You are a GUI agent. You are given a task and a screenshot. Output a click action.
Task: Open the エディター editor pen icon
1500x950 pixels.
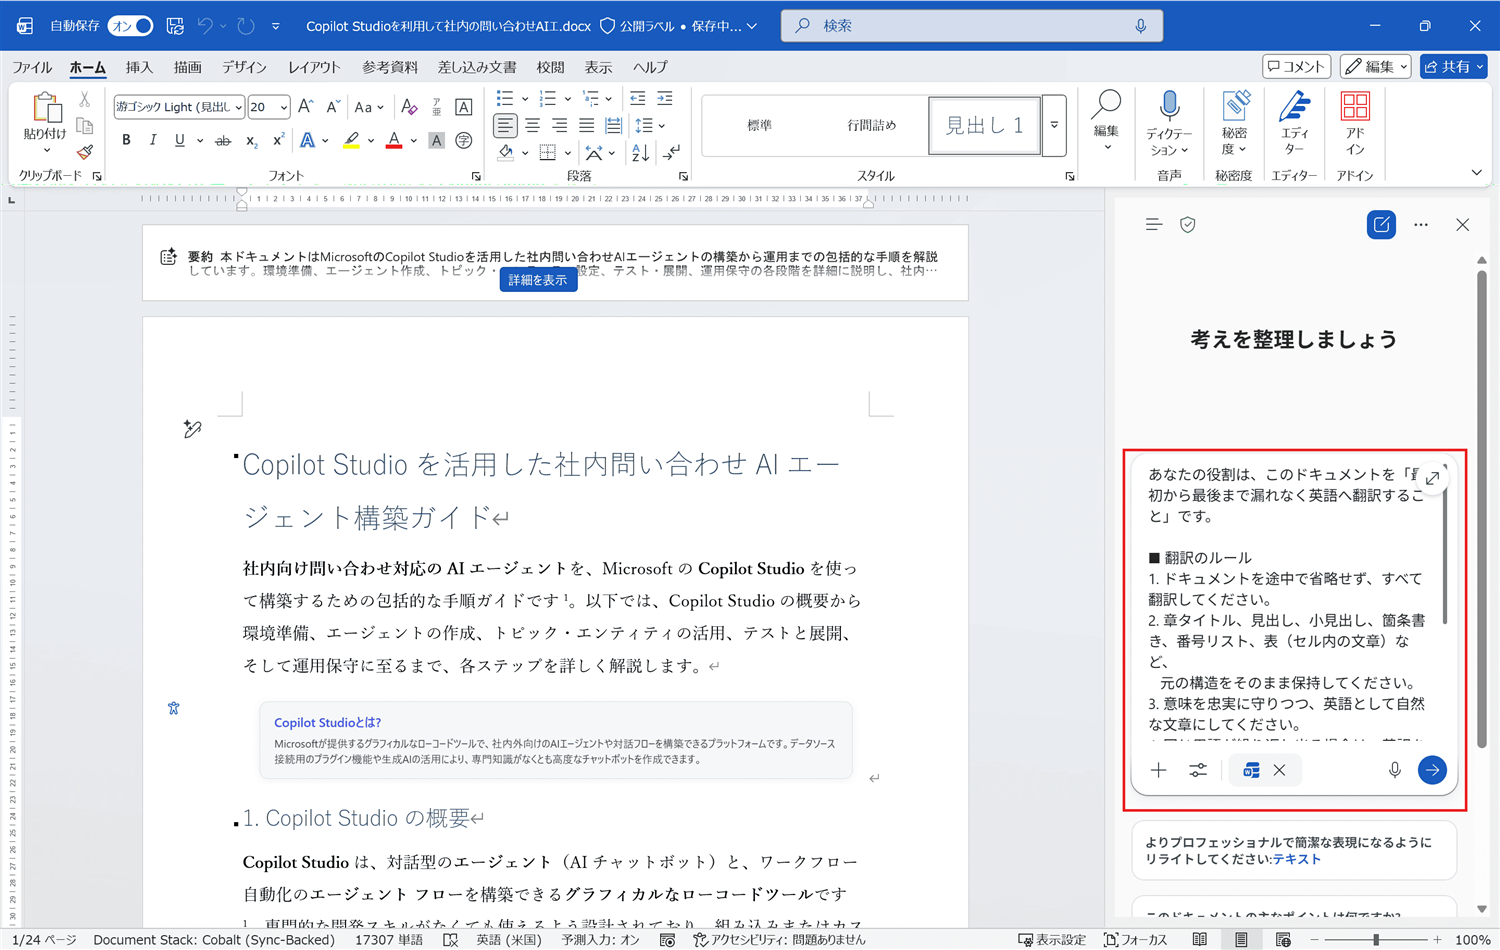point(1295,106)
